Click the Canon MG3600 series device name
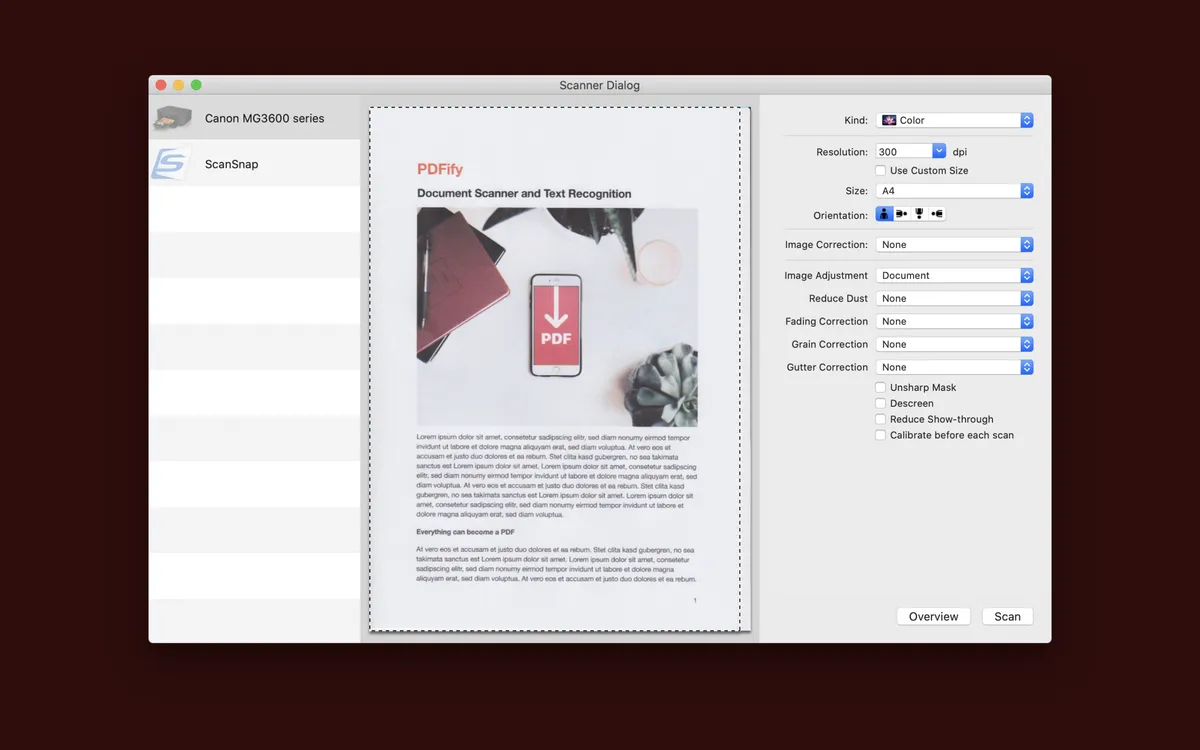1200x750 pixels. (x=265, y=118)
